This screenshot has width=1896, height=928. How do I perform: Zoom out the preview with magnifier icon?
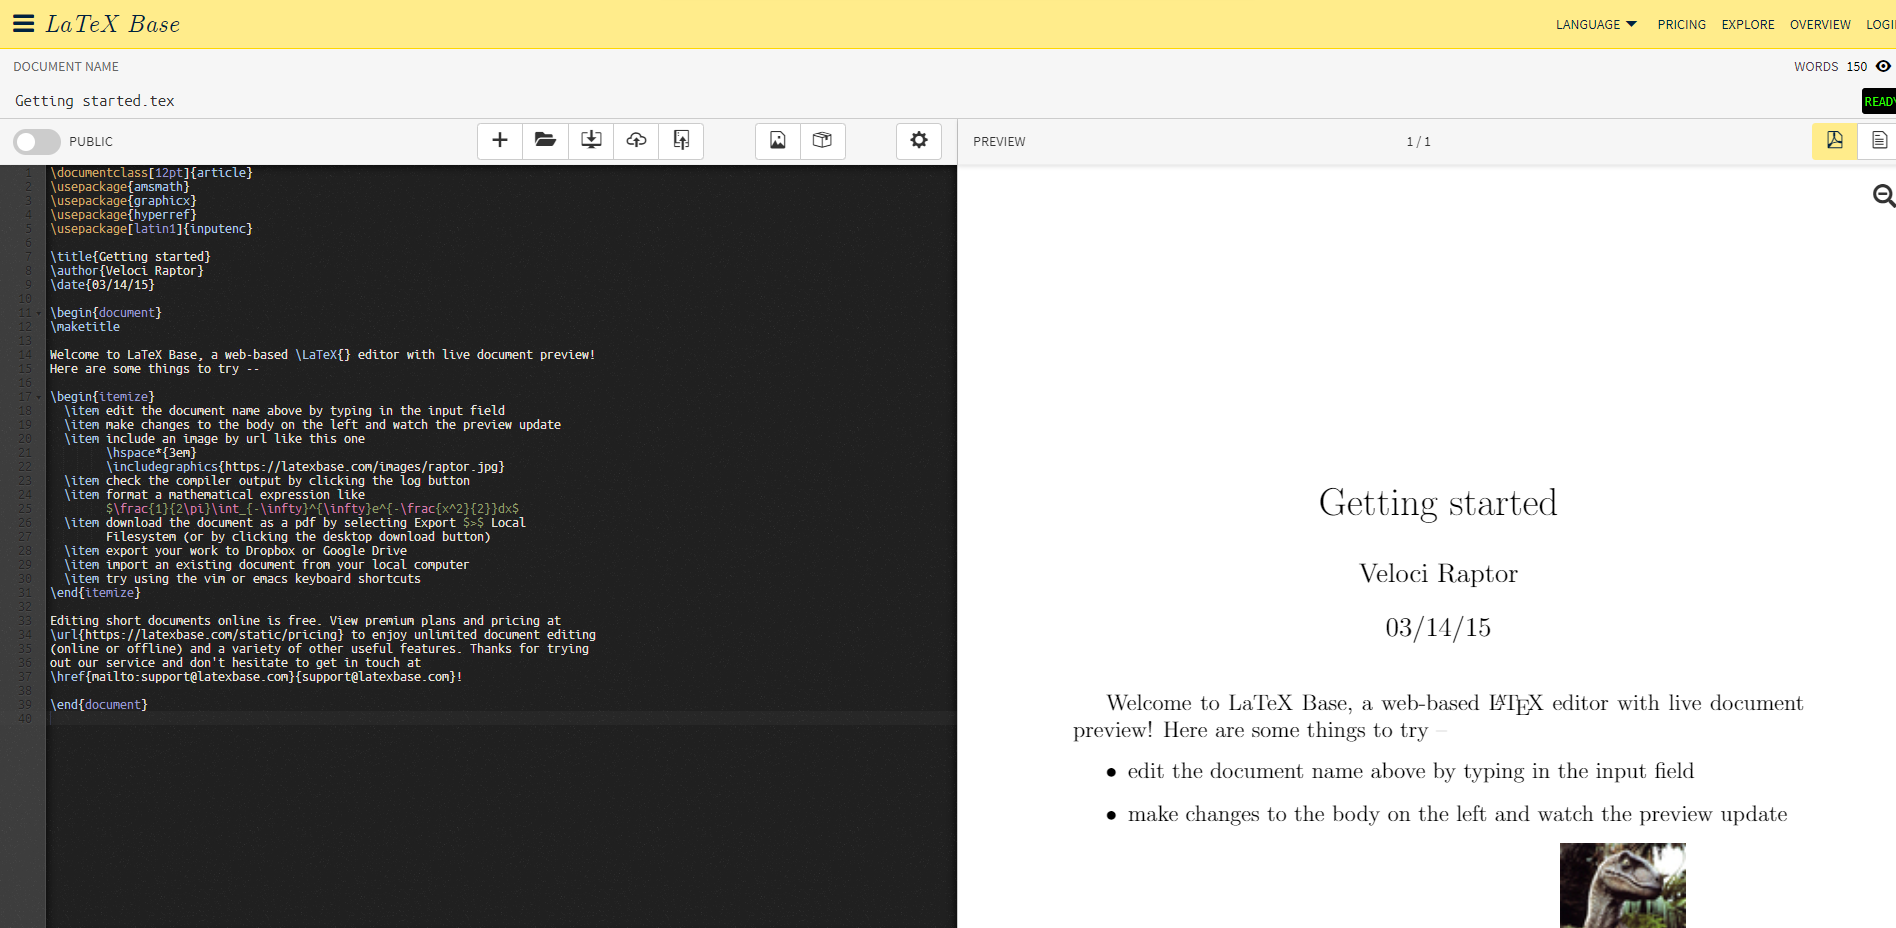(1884, 196)
